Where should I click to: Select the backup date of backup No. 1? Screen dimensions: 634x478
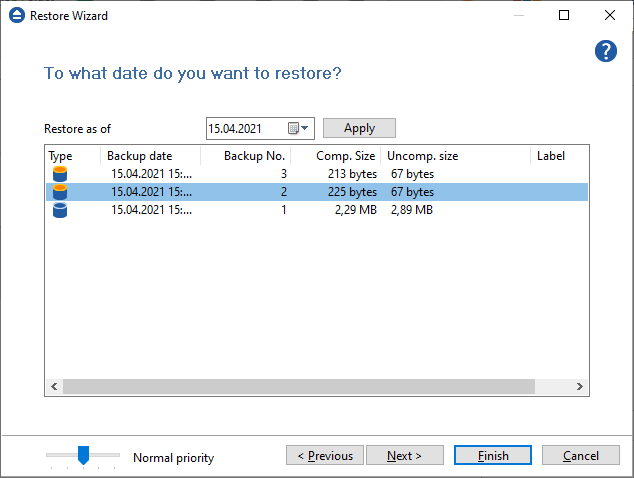tap(151, 210)
